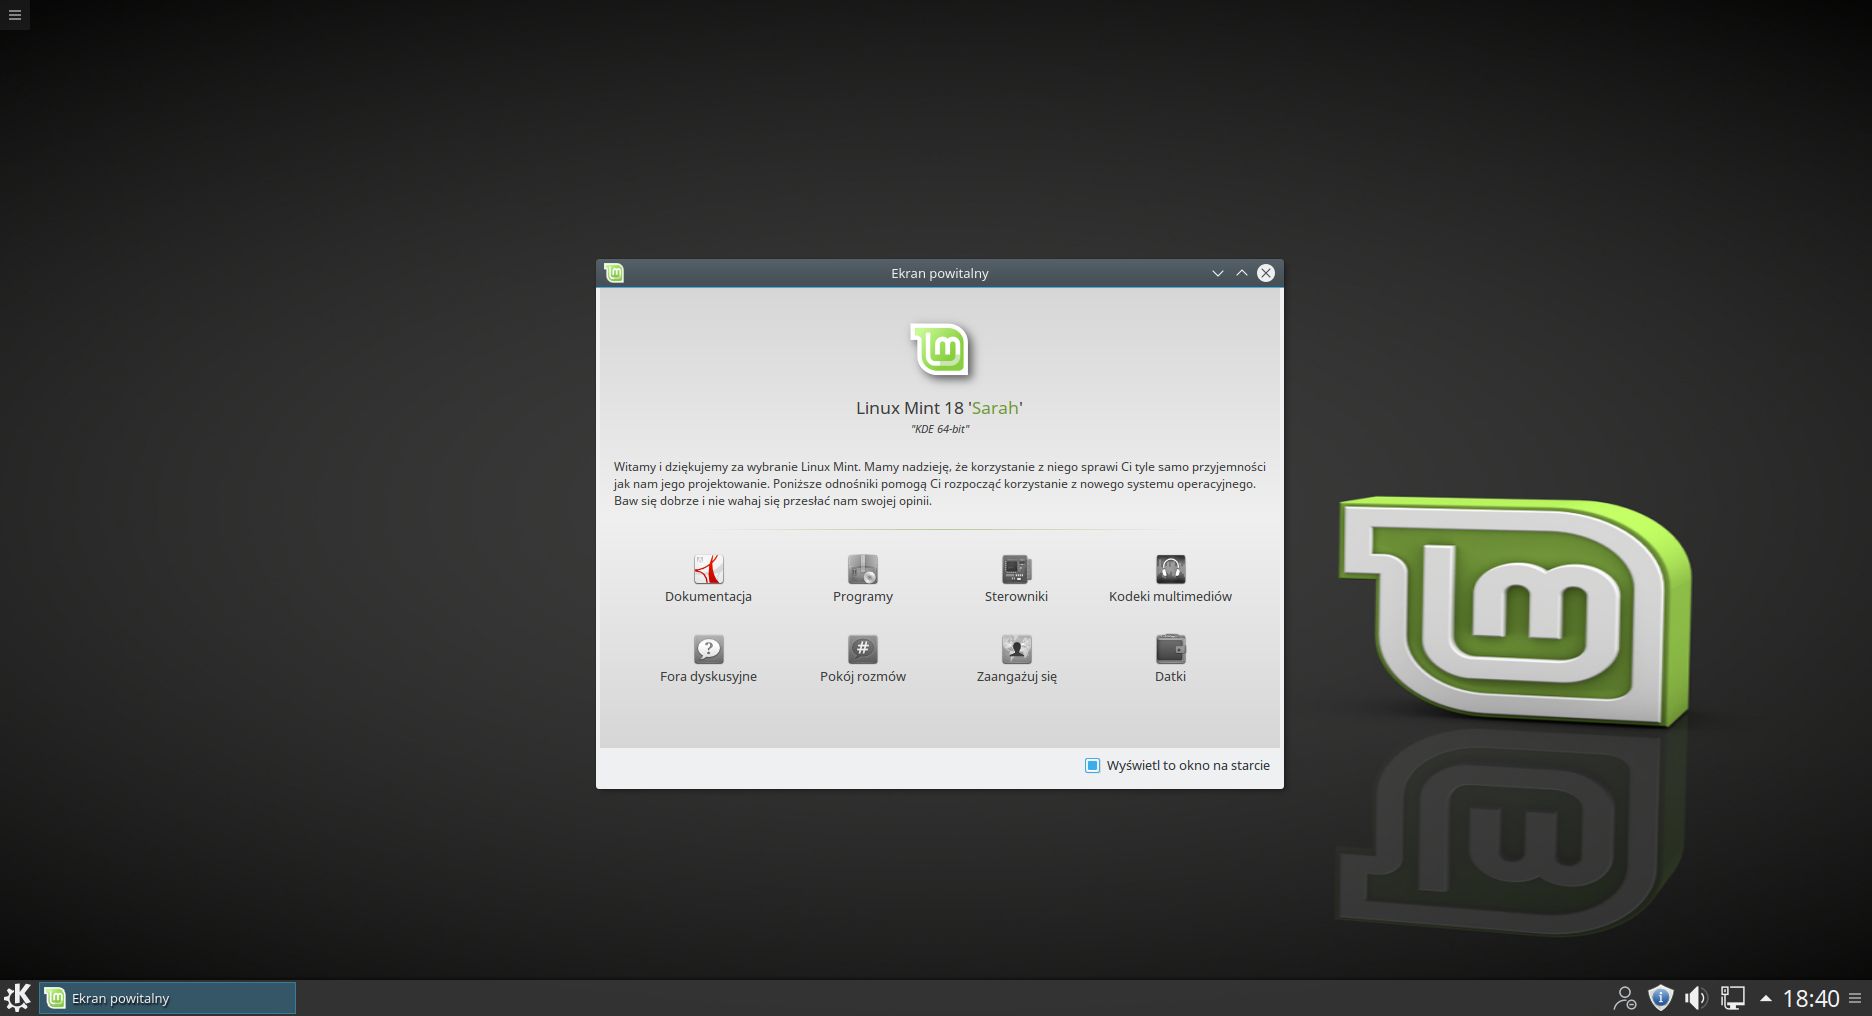Open the Fora dyskusyjne question-mark icon
The height and width of the screenshot is (1016, 1872).
pyautogui.click(x=708, y=649)
